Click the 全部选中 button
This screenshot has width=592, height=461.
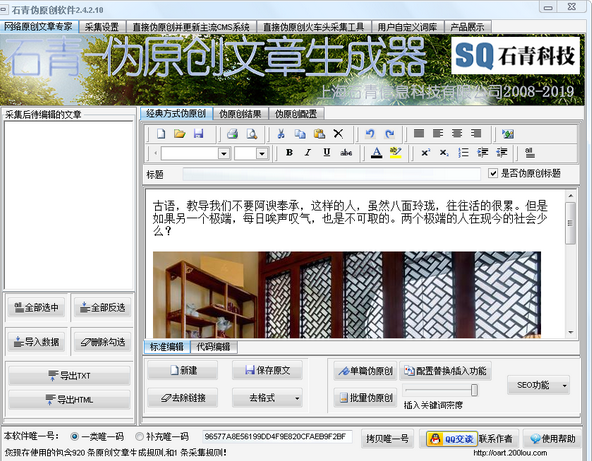[37, 308]
